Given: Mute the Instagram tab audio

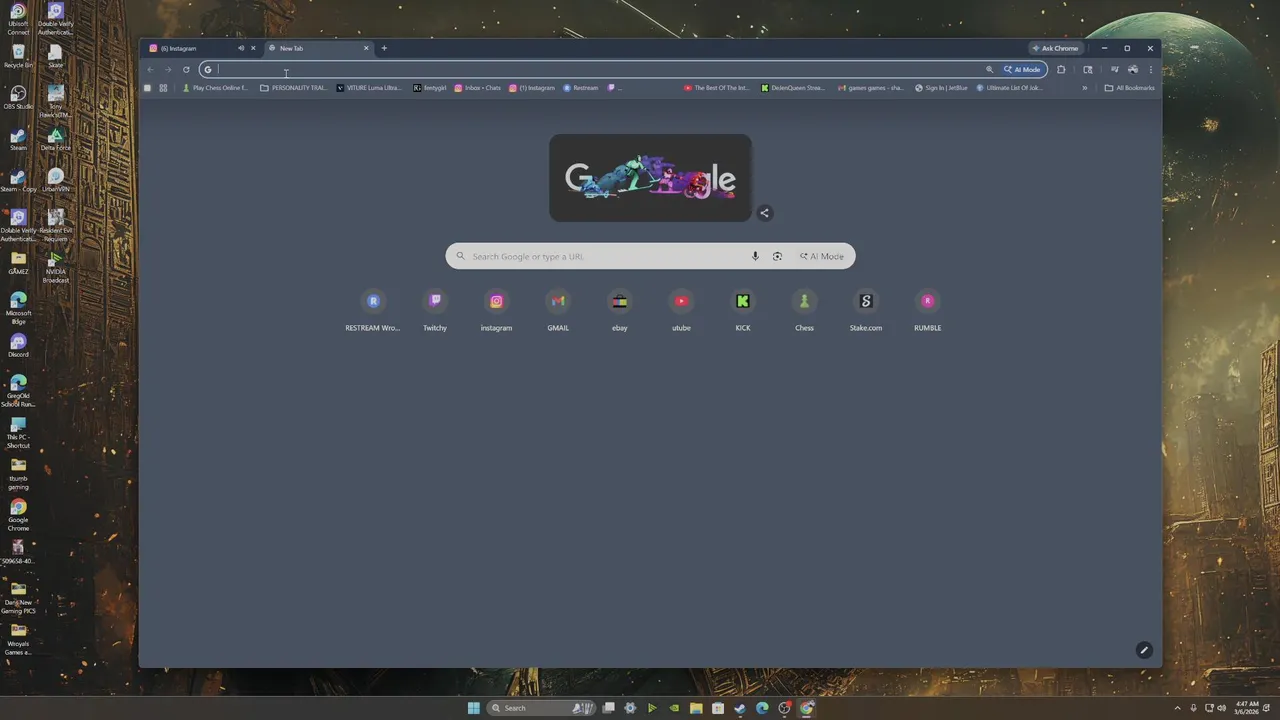Looking at the screenshot, I should (x=241, y=48).
